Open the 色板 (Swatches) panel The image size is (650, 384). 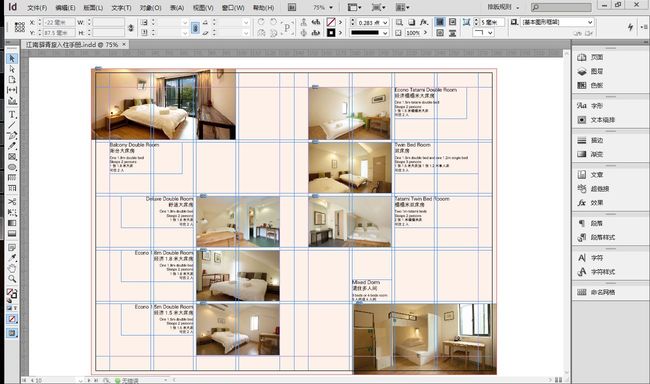click(x=590, y=85)
